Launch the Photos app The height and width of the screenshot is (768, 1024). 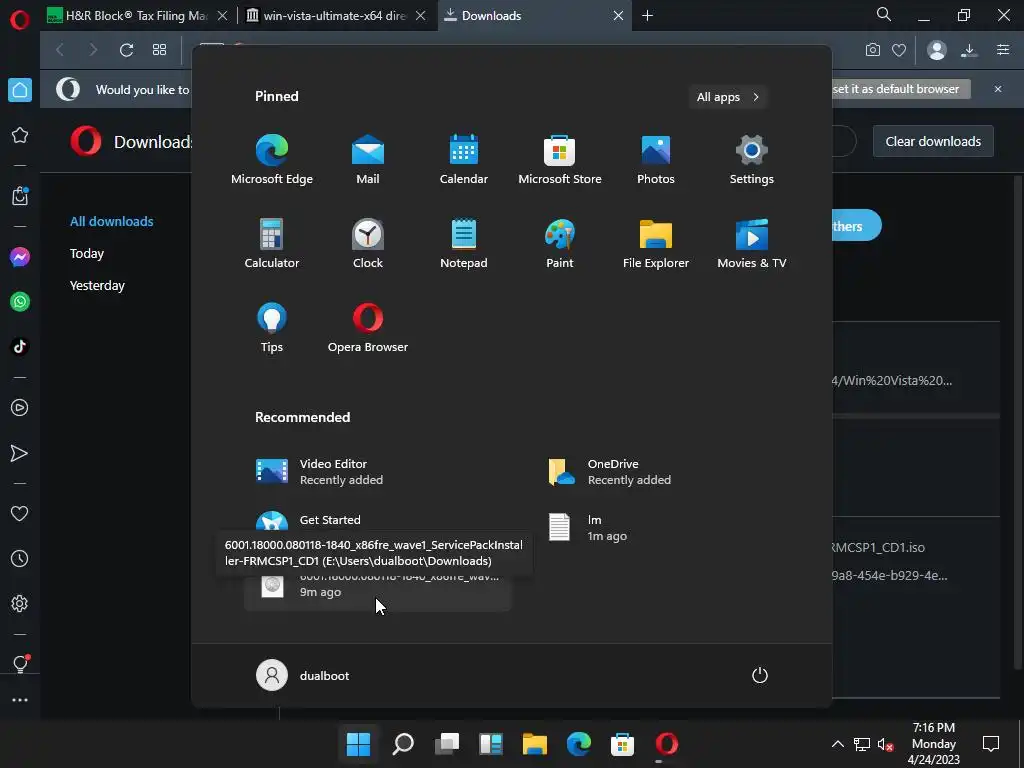coord(656,160)
